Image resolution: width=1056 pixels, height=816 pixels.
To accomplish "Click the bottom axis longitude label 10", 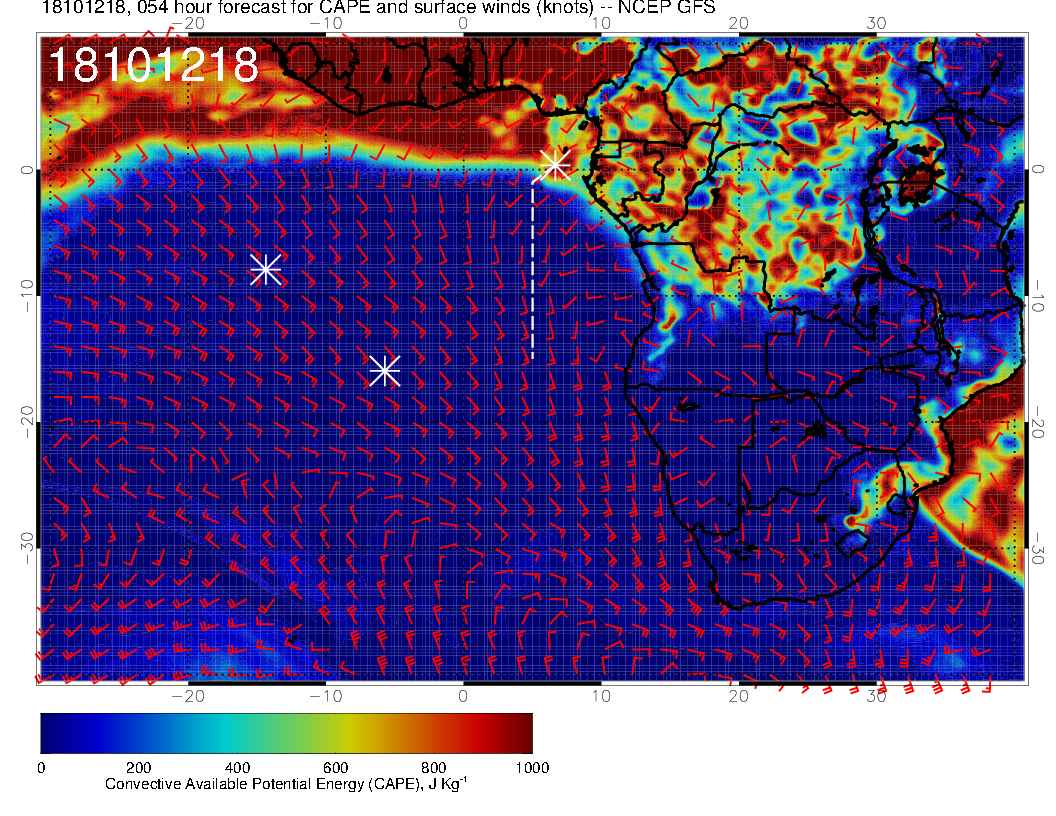I will tap(601, 696).
